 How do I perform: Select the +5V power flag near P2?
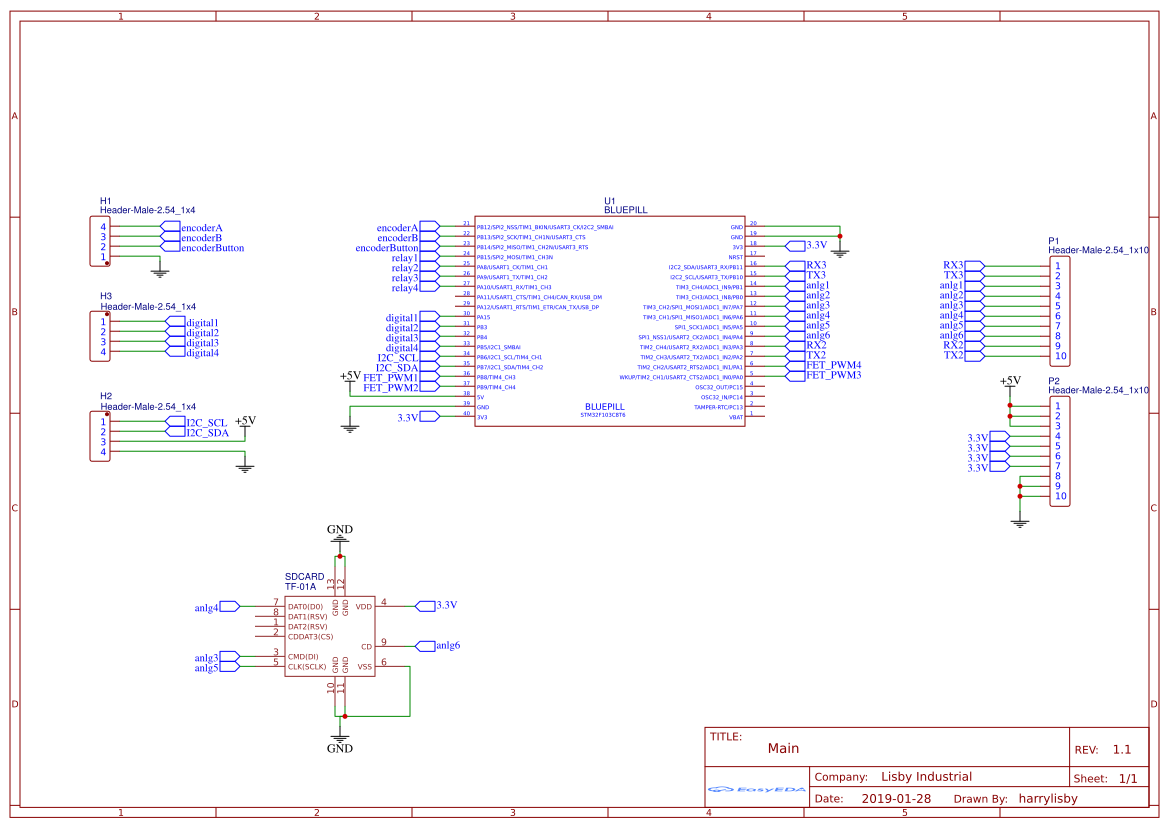point(1008,381)
